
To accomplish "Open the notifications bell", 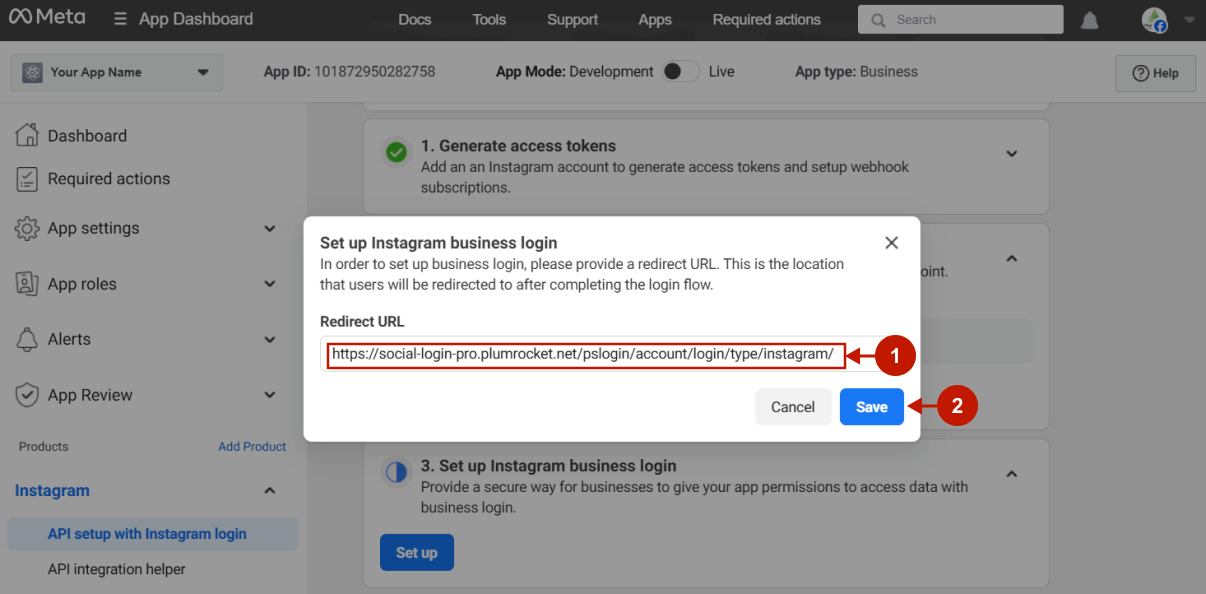I will coord(1090,20).
